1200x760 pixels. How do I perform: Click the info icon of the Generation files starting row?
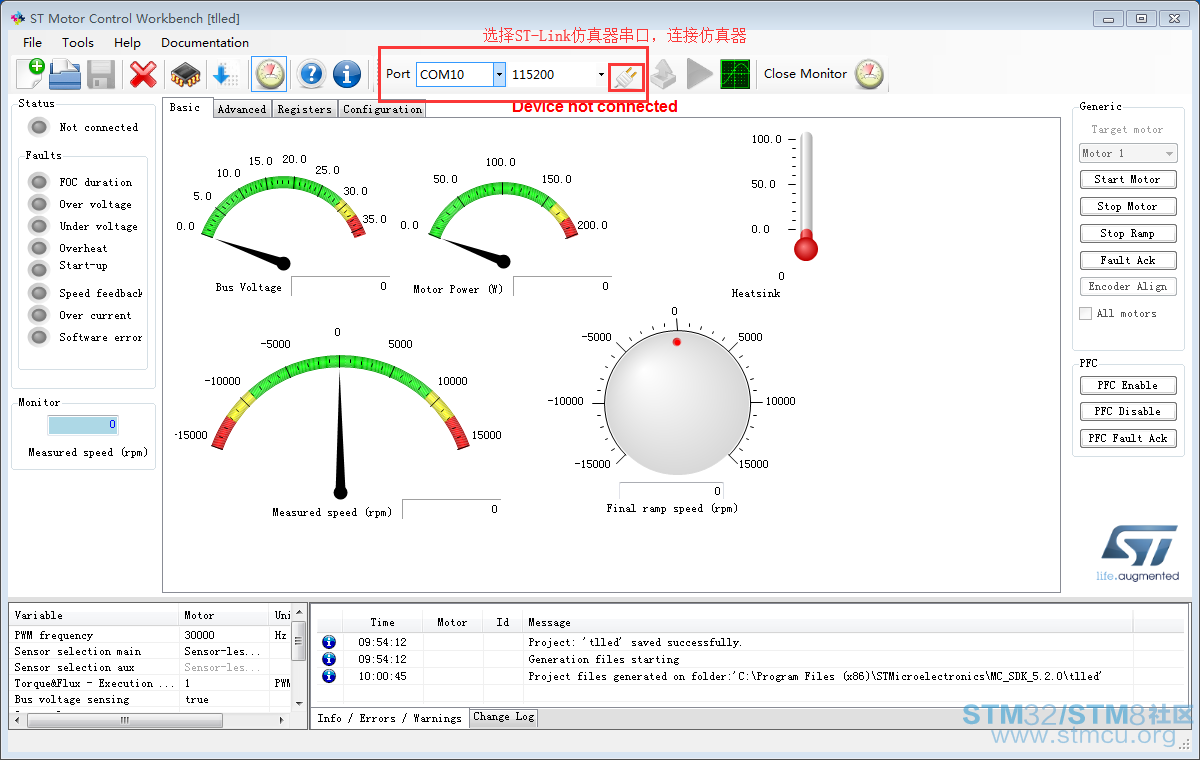click(329, 659)
